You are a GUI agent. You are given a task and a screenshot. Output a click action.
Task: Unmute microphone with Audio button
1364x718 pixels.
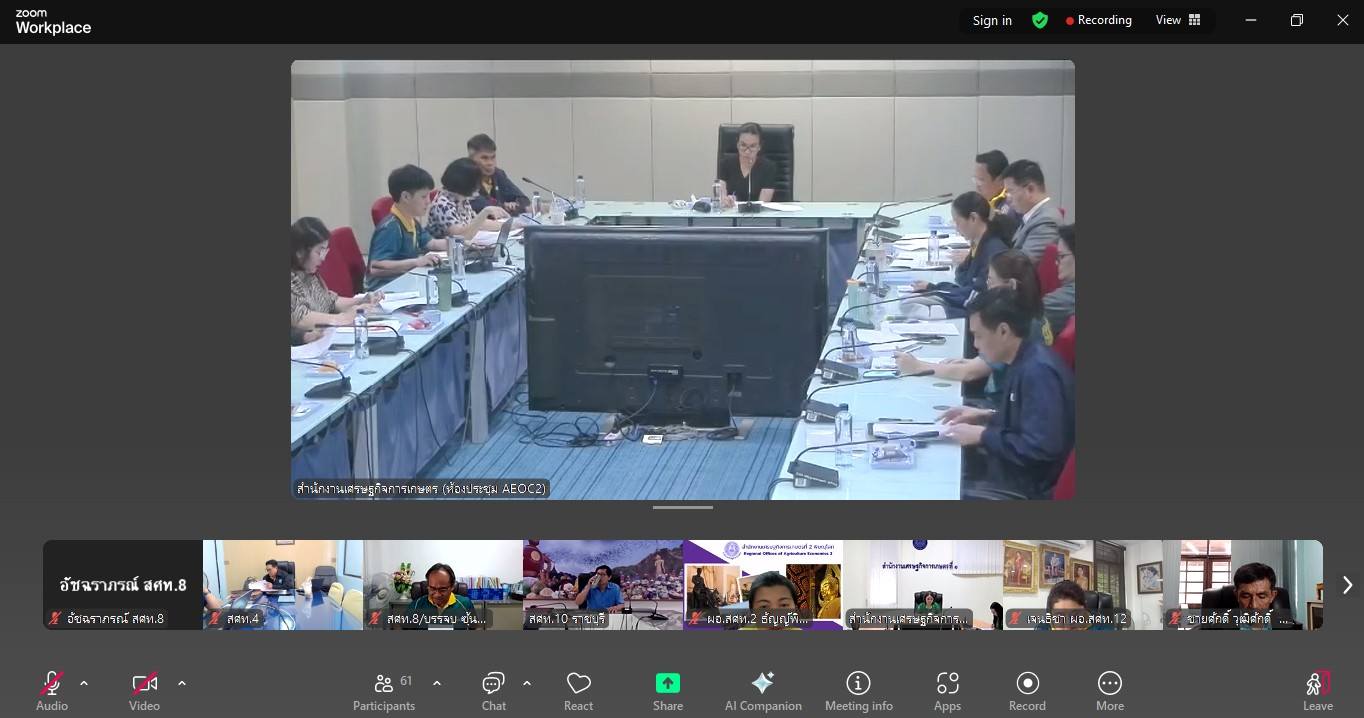[x=52, y=691]
